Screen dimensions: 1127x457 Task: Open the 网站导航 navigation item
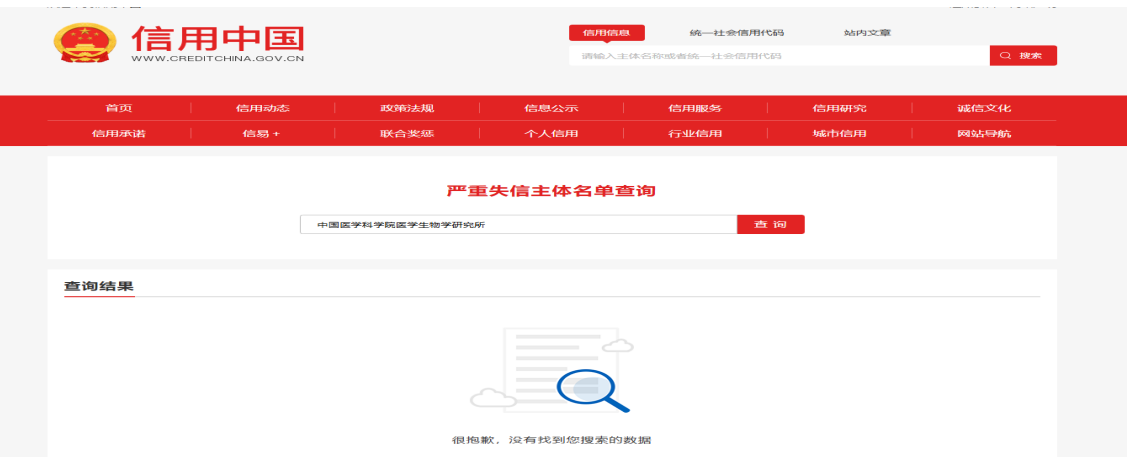coord(984,134)
